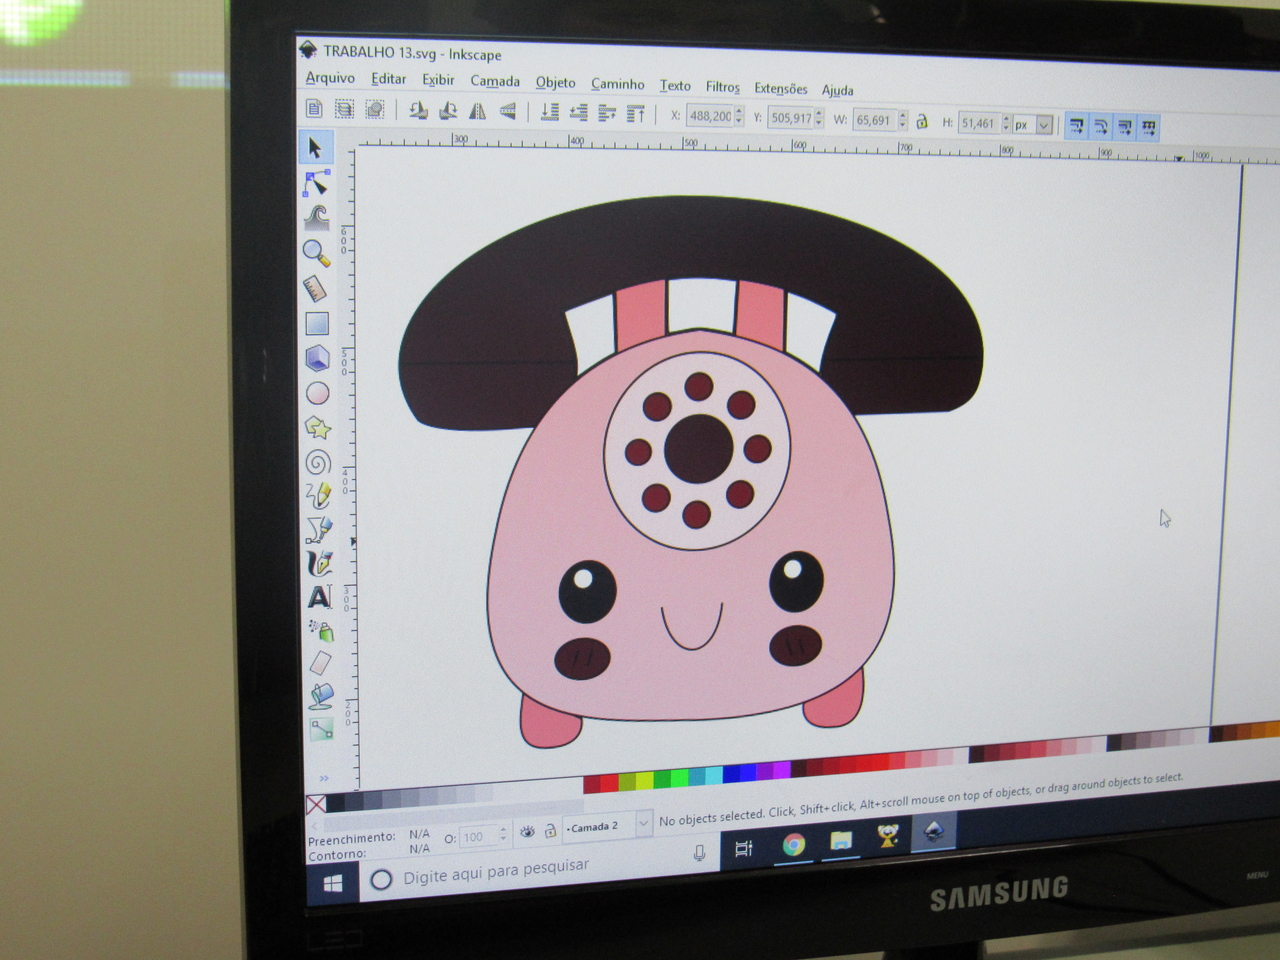Select the Text tool
Image resolution: width=1280 pixels, height=960 pixels.
(319, 597)
